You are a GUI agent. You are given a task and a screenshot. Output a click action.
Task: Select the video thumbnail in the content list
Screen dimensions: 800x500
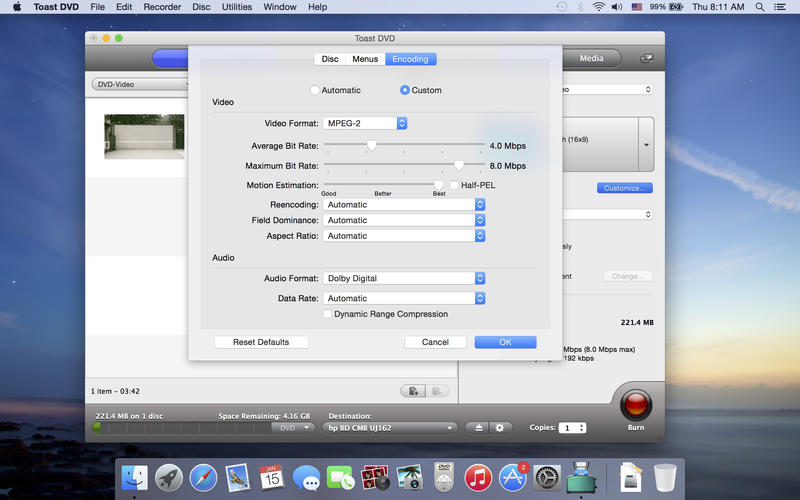144,136
